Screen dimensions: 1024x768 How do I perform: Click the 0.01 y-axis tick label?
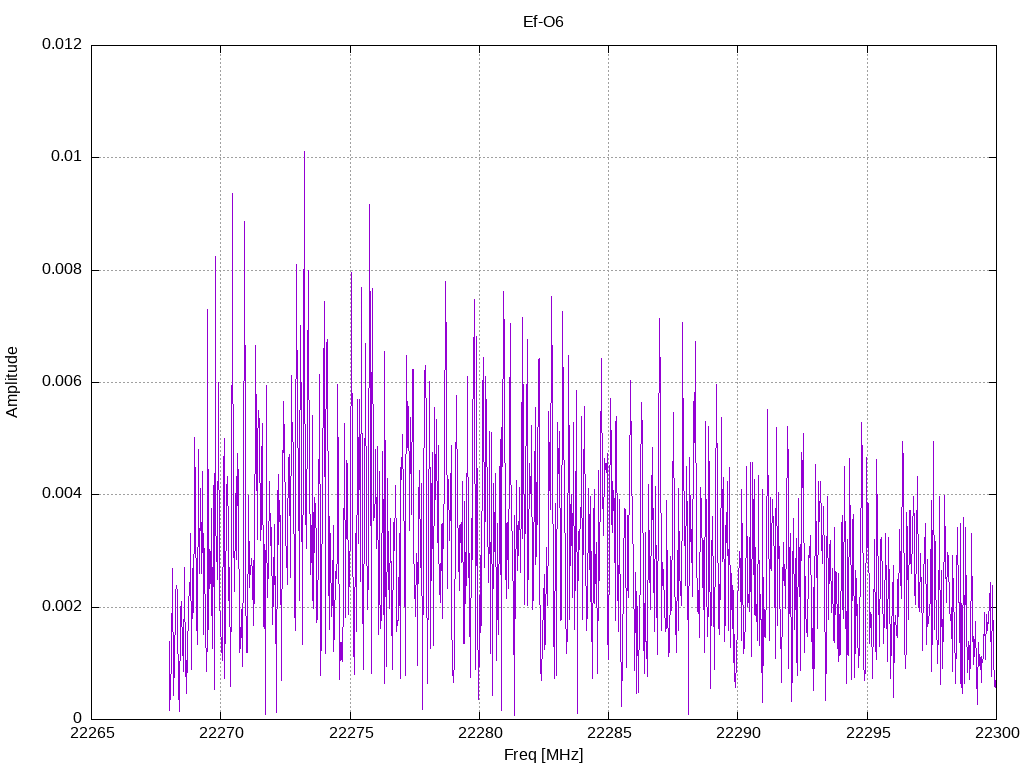tap(67, 157)
